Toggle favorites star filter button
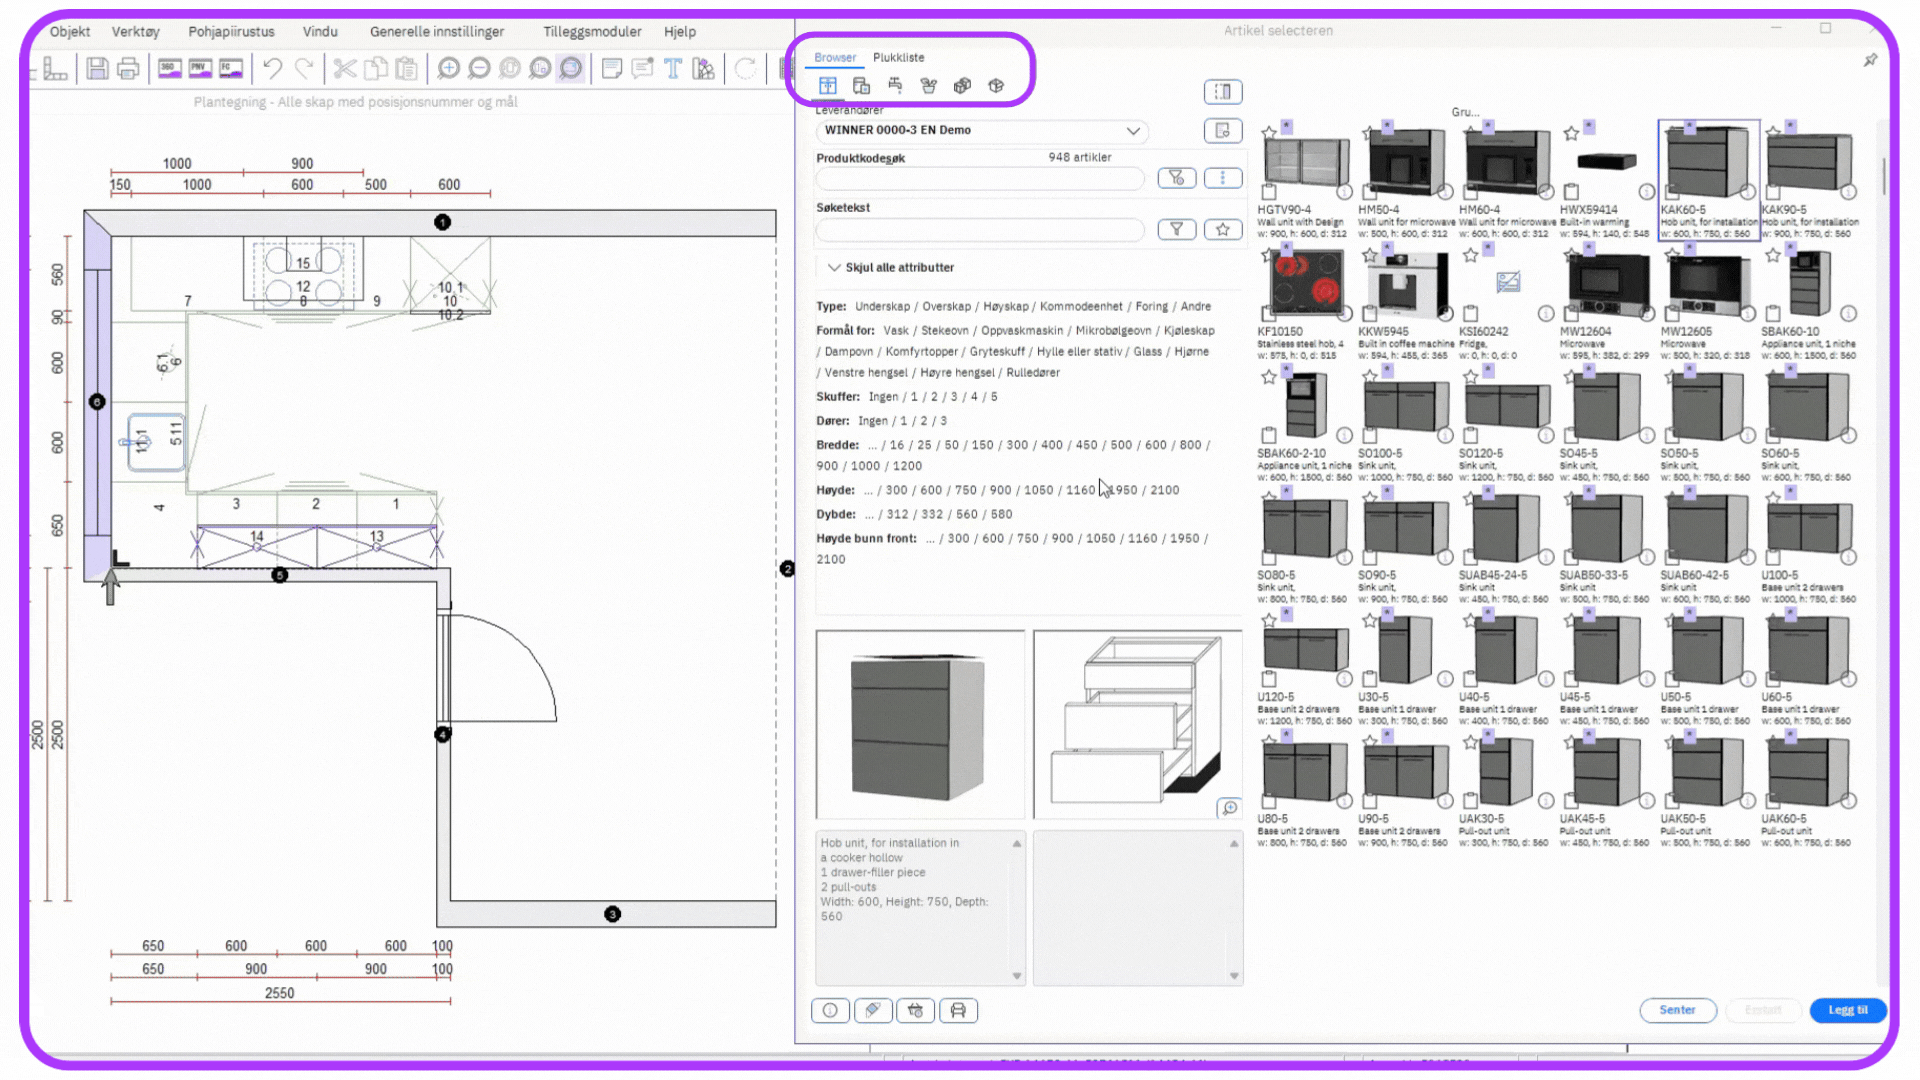Image resolution: width=1920 pixels, height=1080 pixels. click(x=1222, y=230)
